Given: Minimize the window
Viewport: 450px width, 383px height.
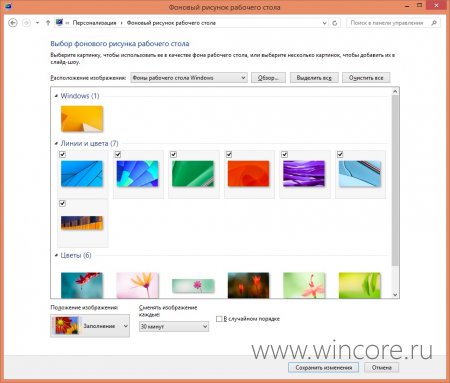Looking at the screenshot, I should point(407,6).
